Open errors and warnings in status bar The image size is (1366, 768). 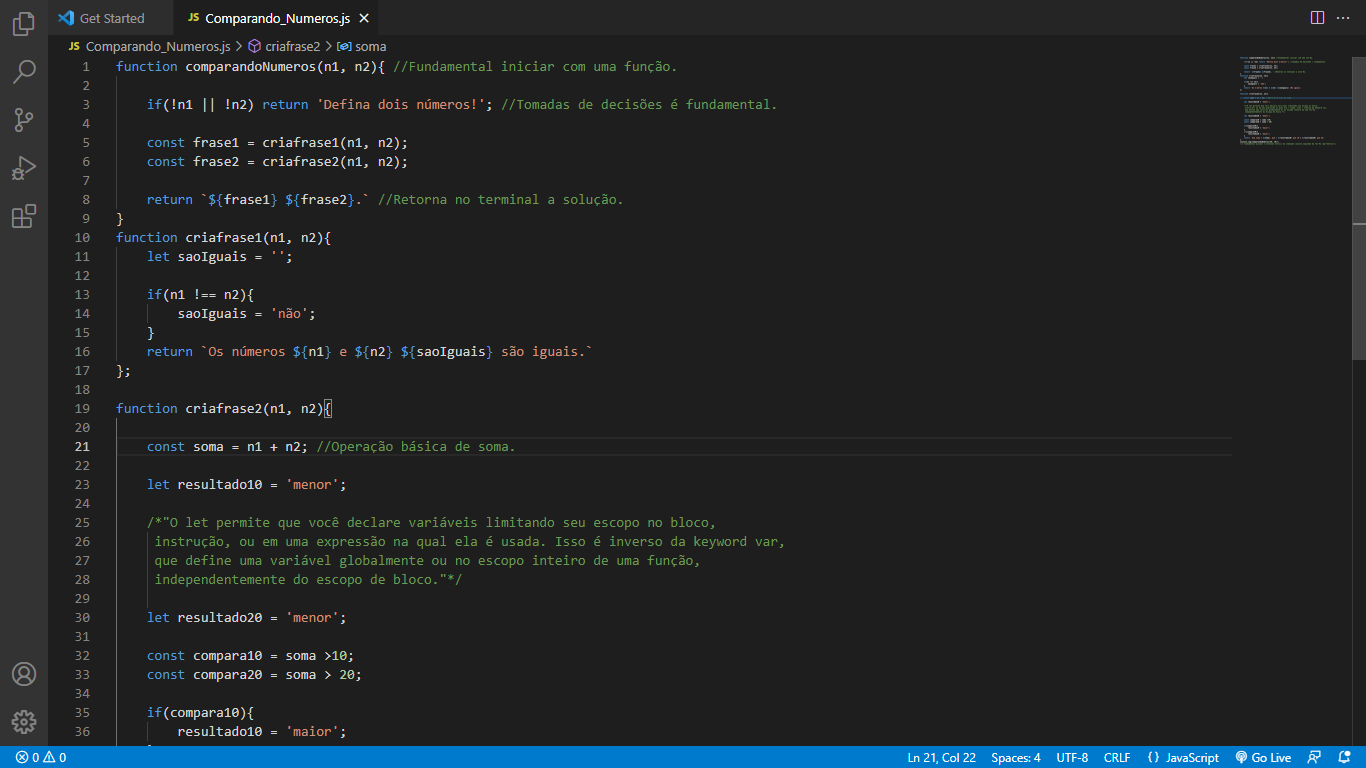40,757
